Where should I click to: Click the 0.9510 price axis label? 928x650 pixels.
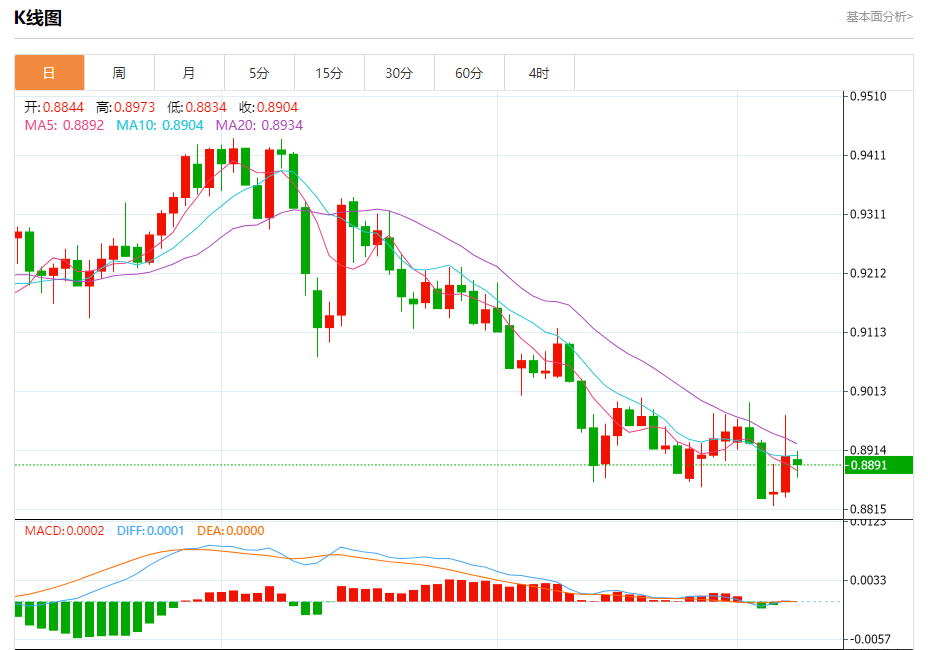click(x=868, y=96)
